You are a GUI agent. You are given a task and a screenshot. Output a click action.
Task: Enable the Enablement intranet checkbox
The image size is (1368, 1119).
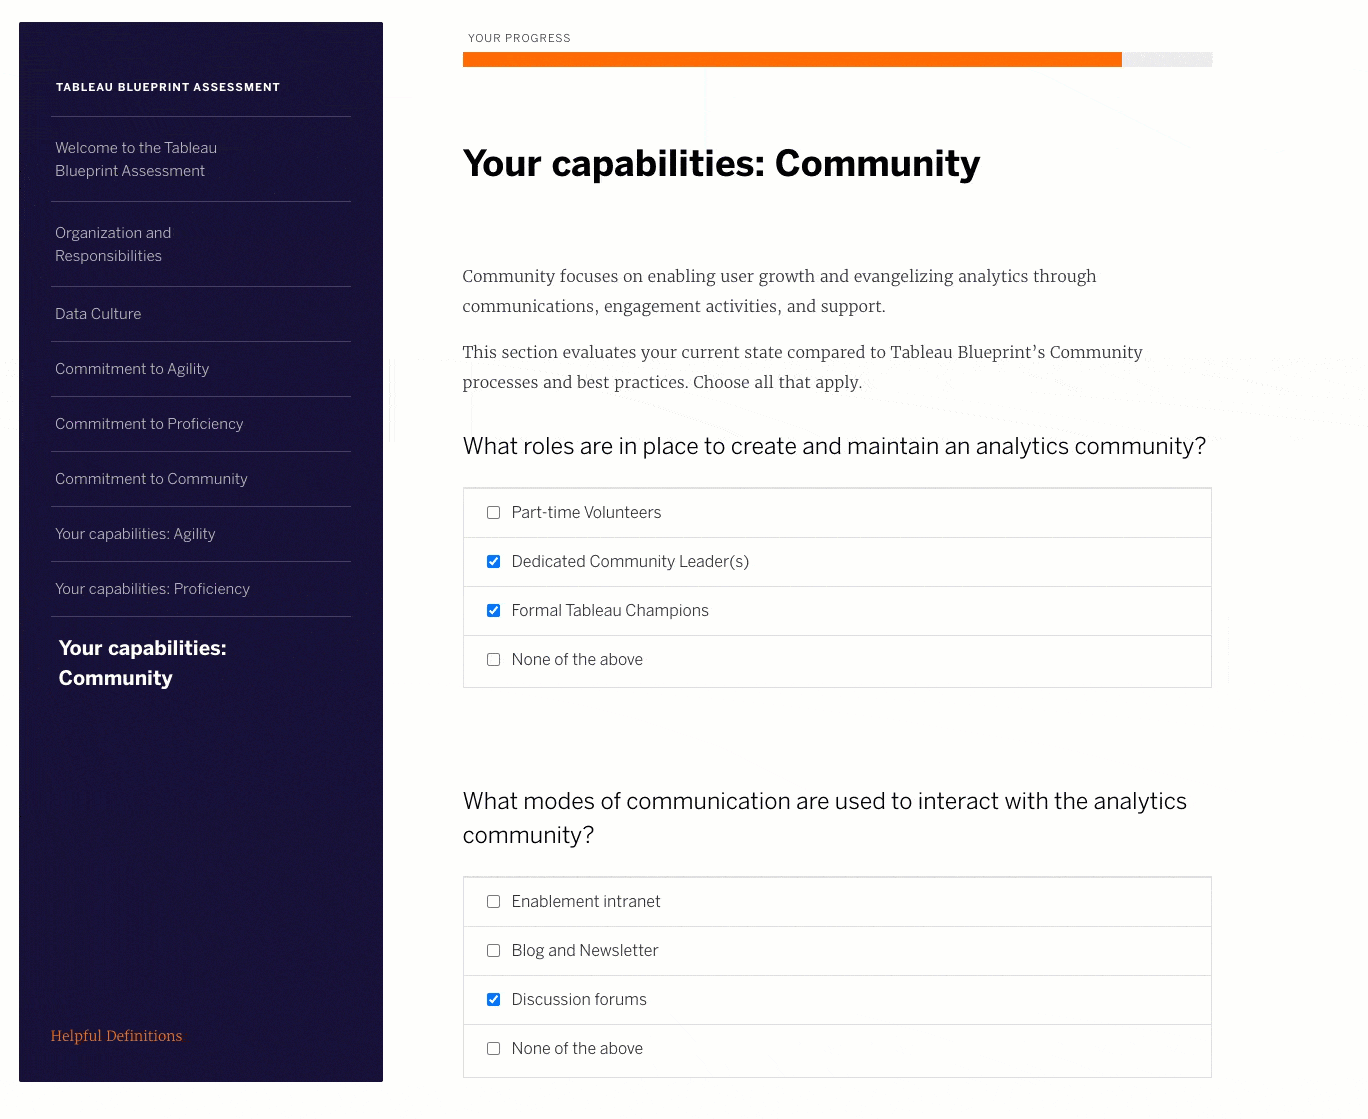pyautogui.click(x=493, y=902)
